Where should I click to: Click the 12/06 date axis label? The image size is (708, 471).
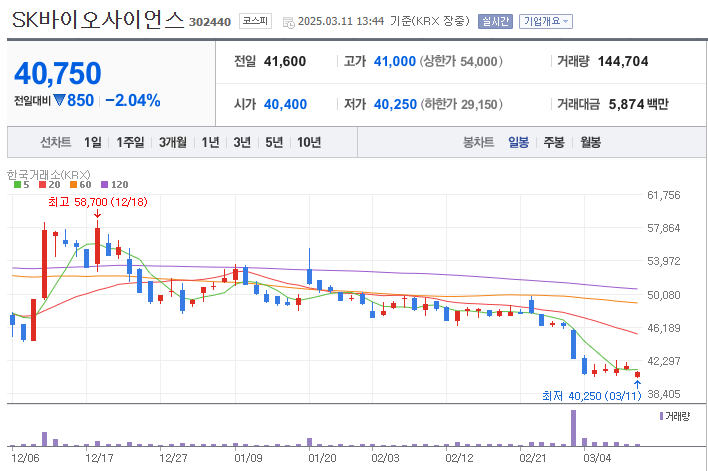click(x=25, y=458)
